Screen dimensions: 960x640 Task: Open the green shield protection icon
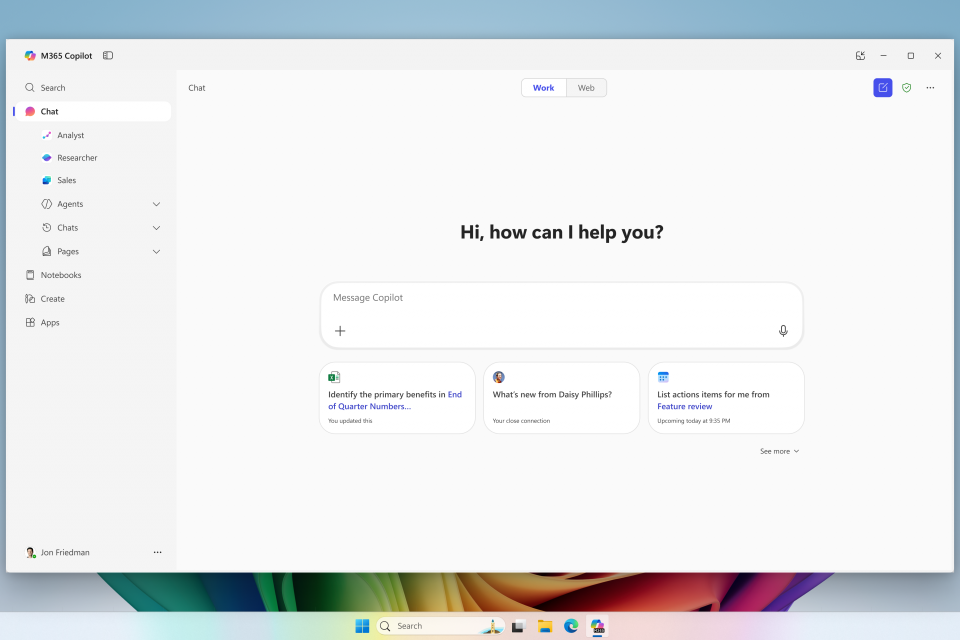pos(907,88)
